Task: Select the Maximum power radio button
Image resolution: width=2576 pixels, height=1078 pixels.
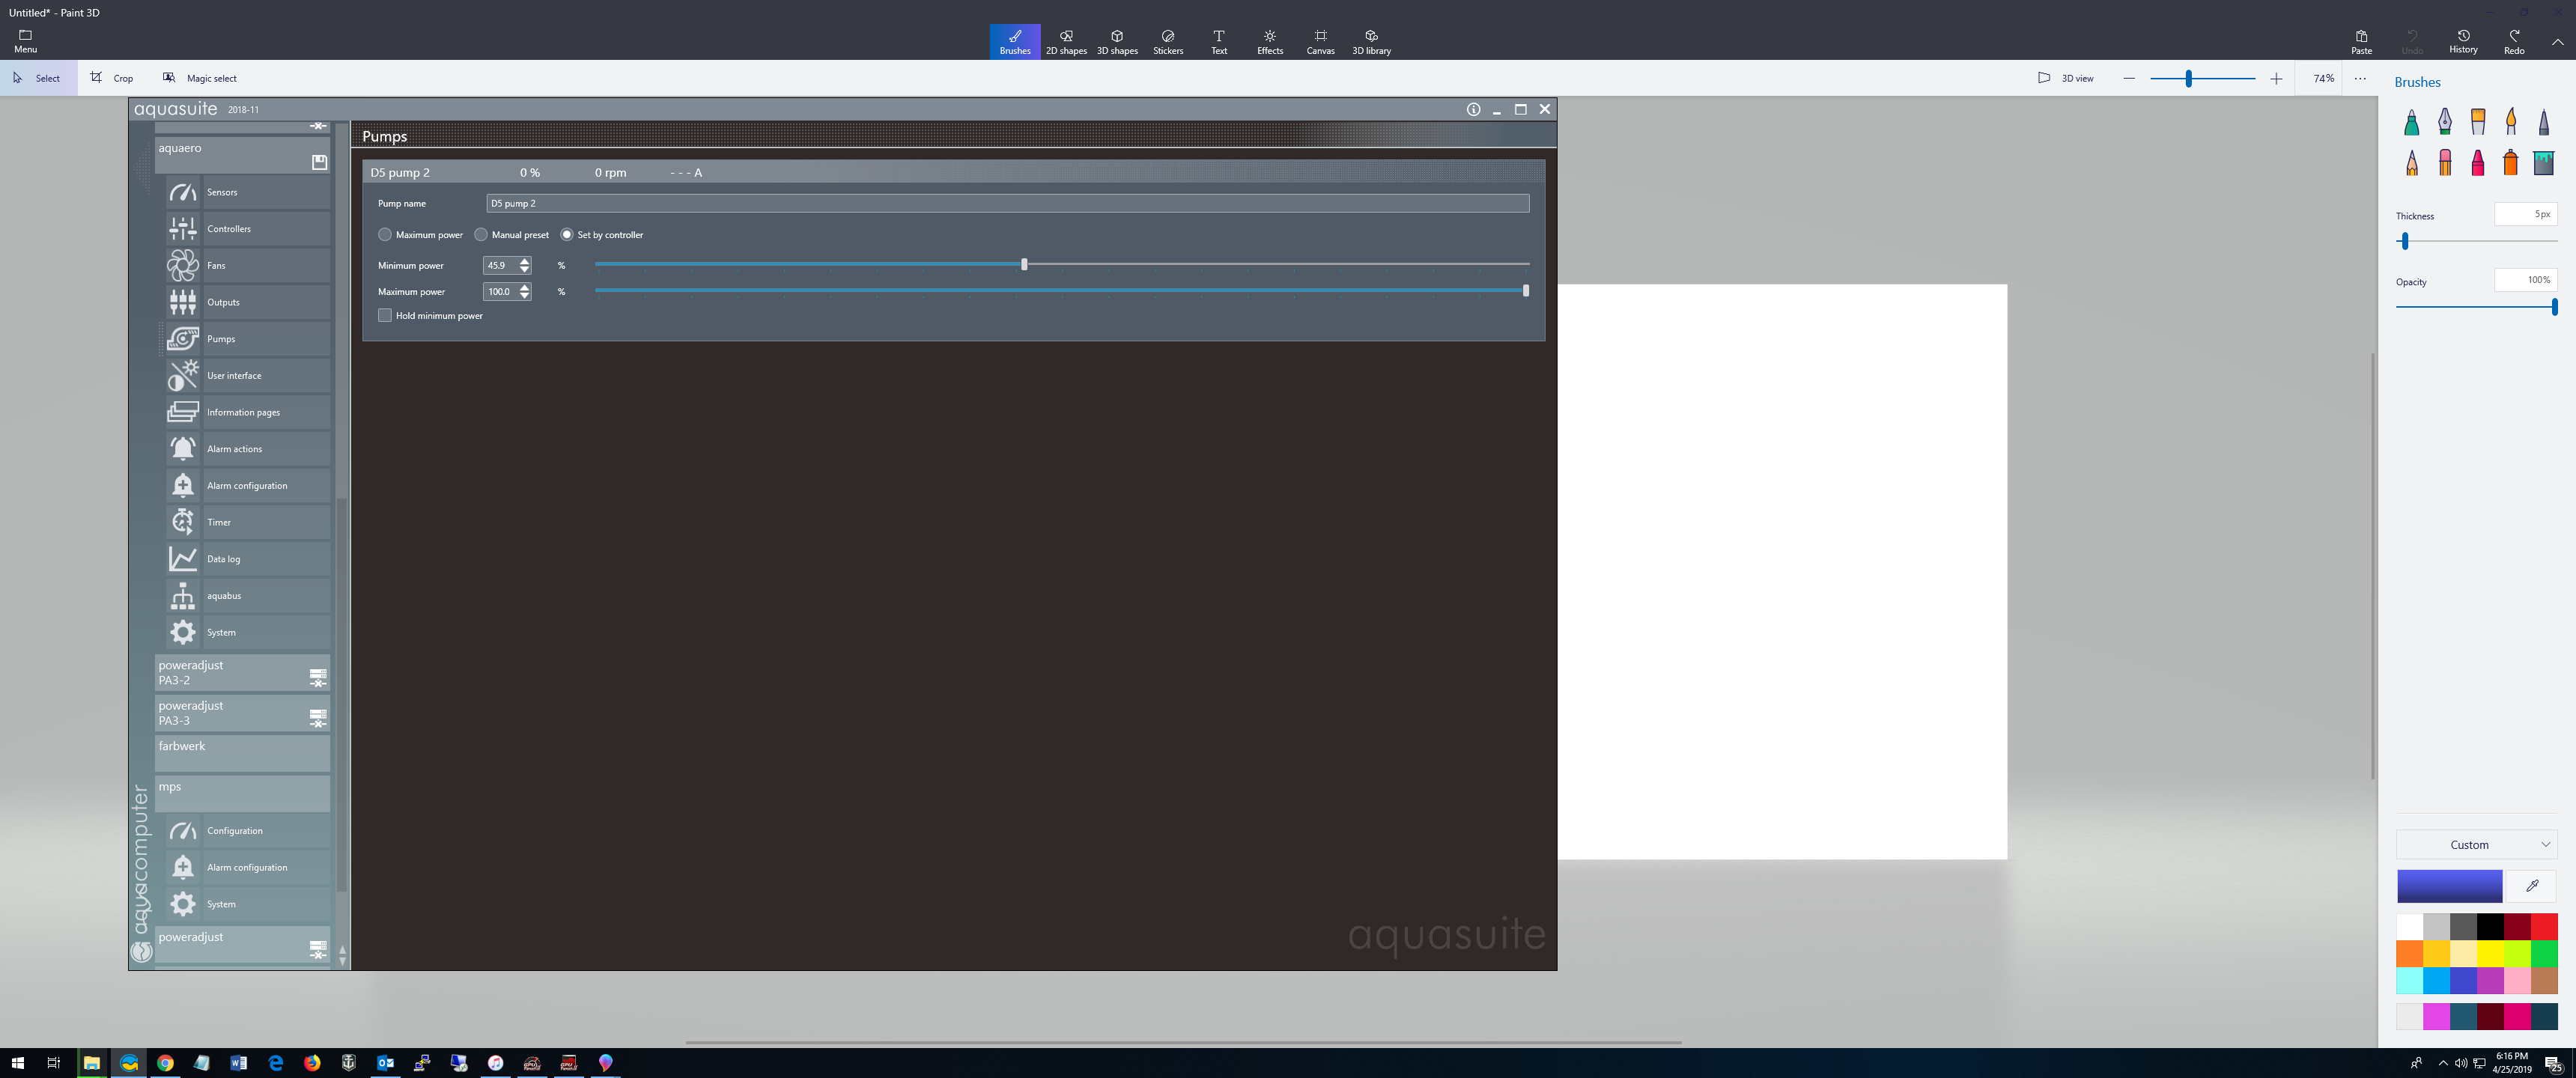Action: pyautogui.click(x=385, y=235)
